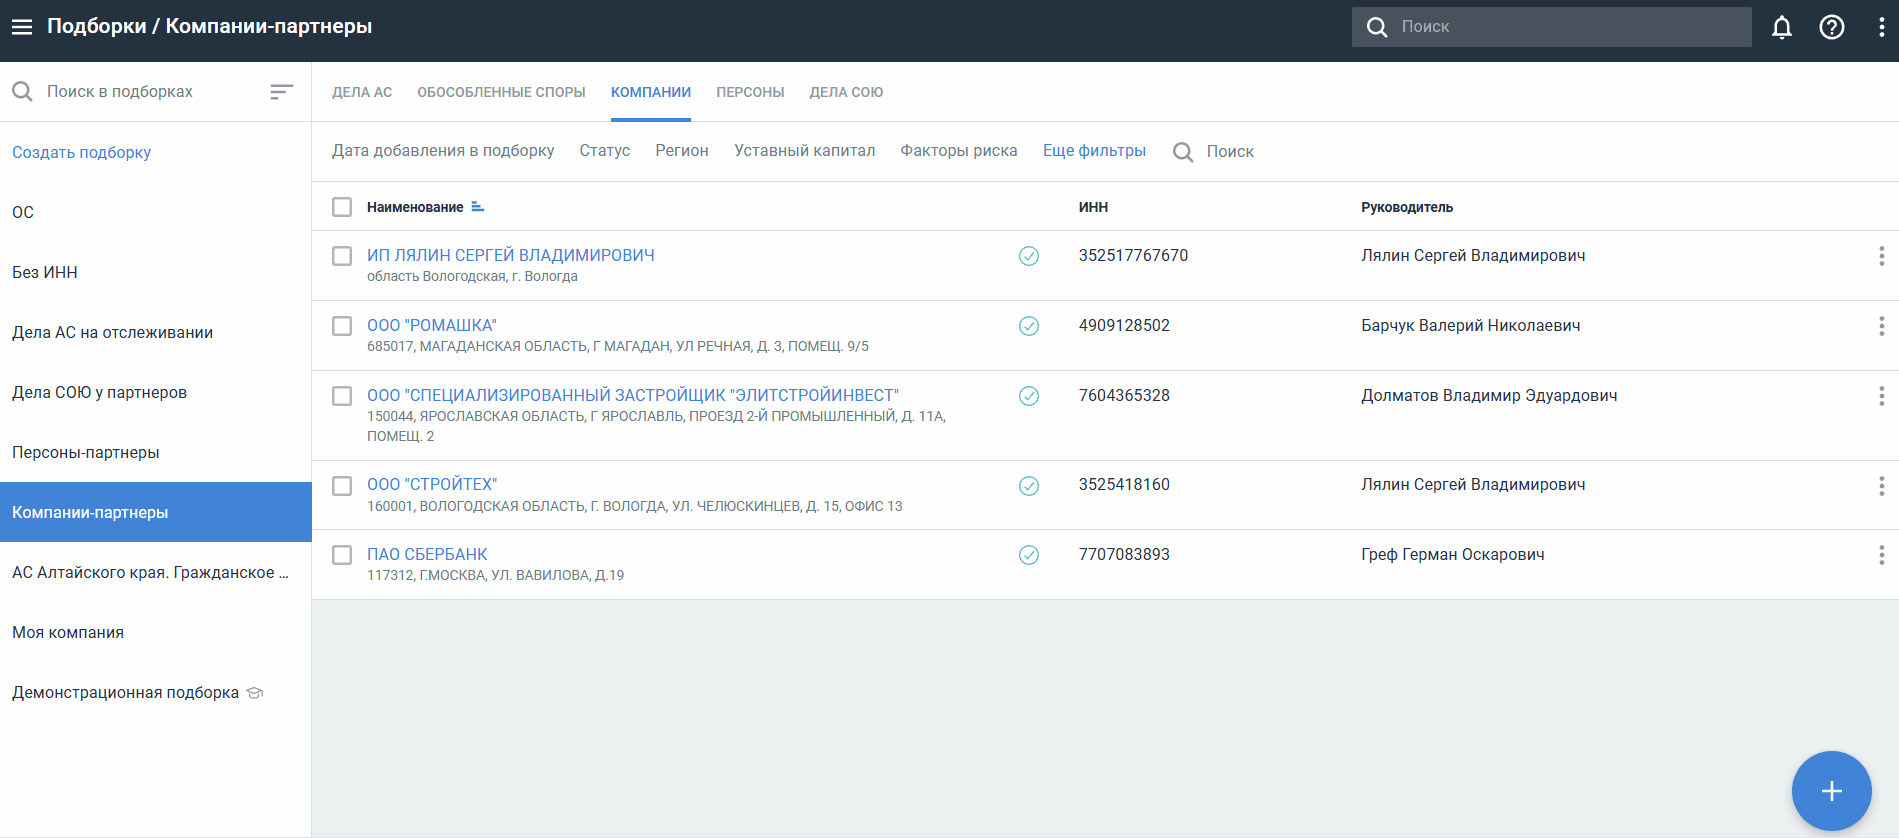Switch to the ДЕЛА АС tab
1899x838 pixels.
[x=362, y=92]
